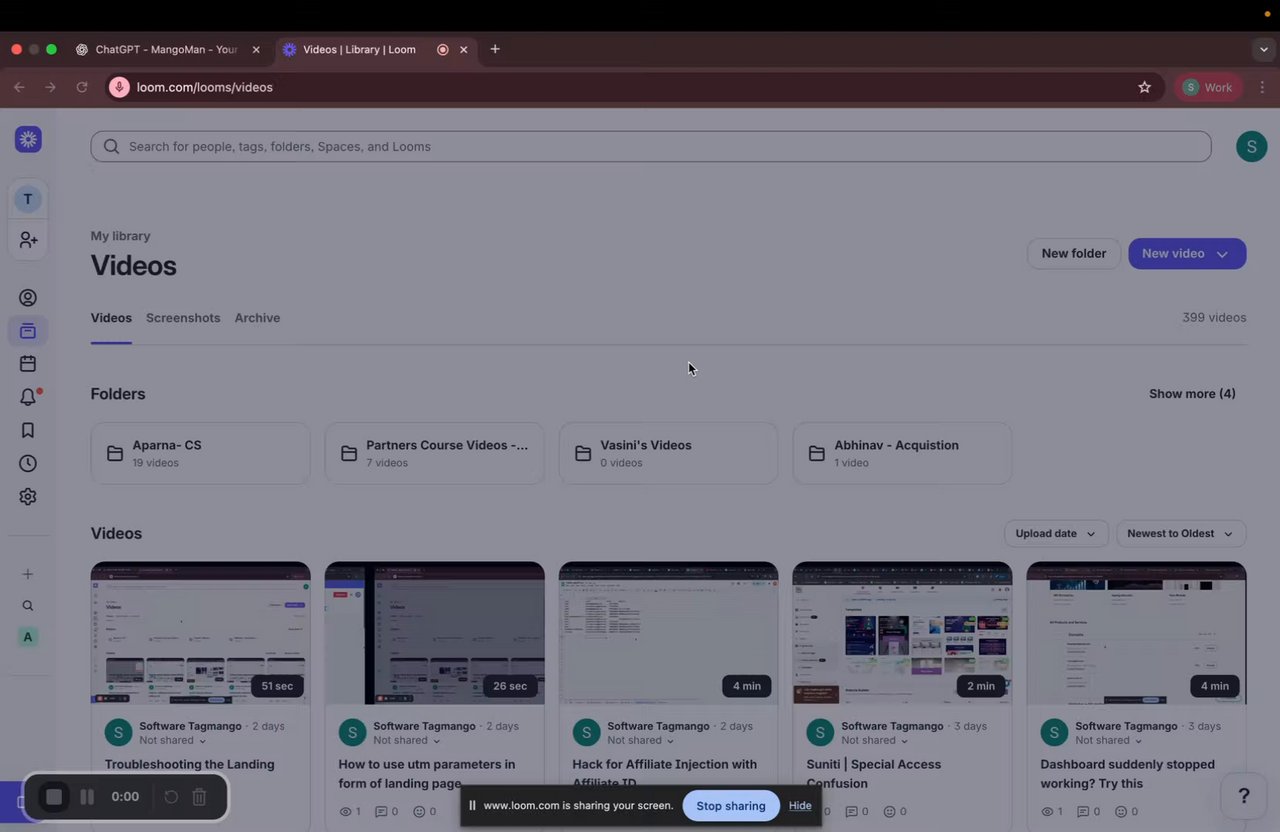Open a new browser tab
1280x832 pixels.
tap(495, 49)
